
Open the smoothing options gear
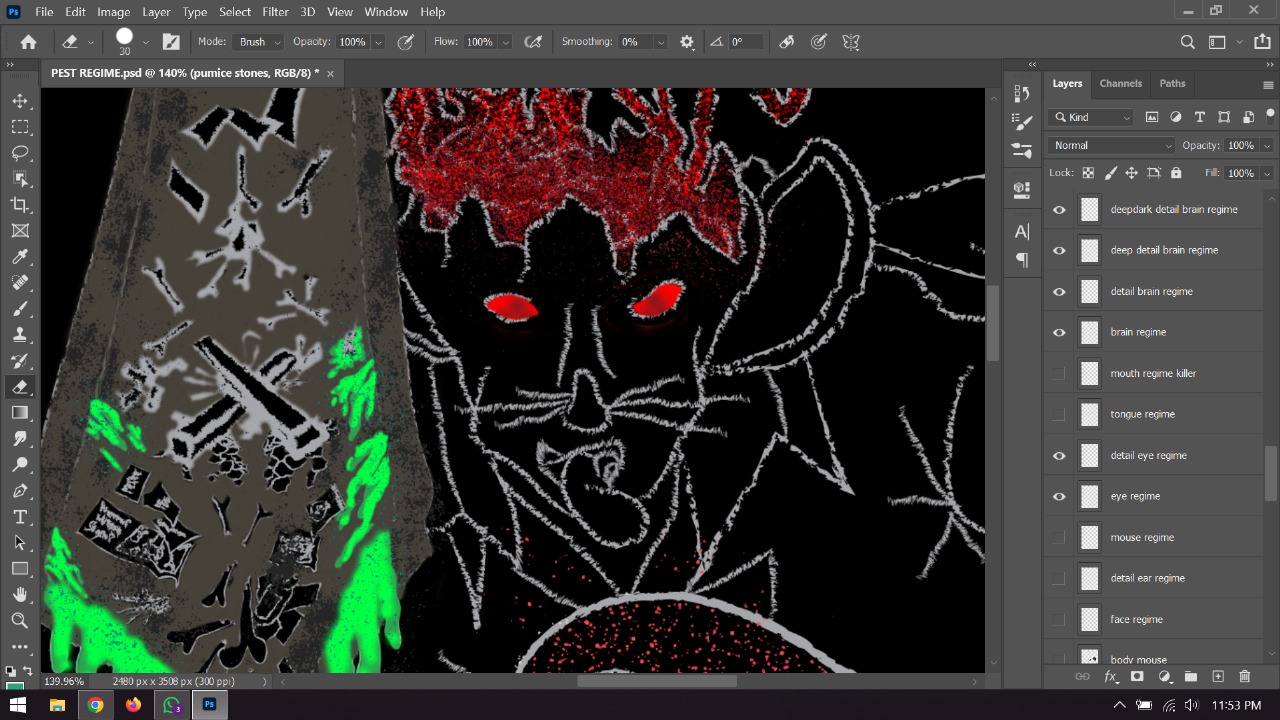click(x=687, y=42)
